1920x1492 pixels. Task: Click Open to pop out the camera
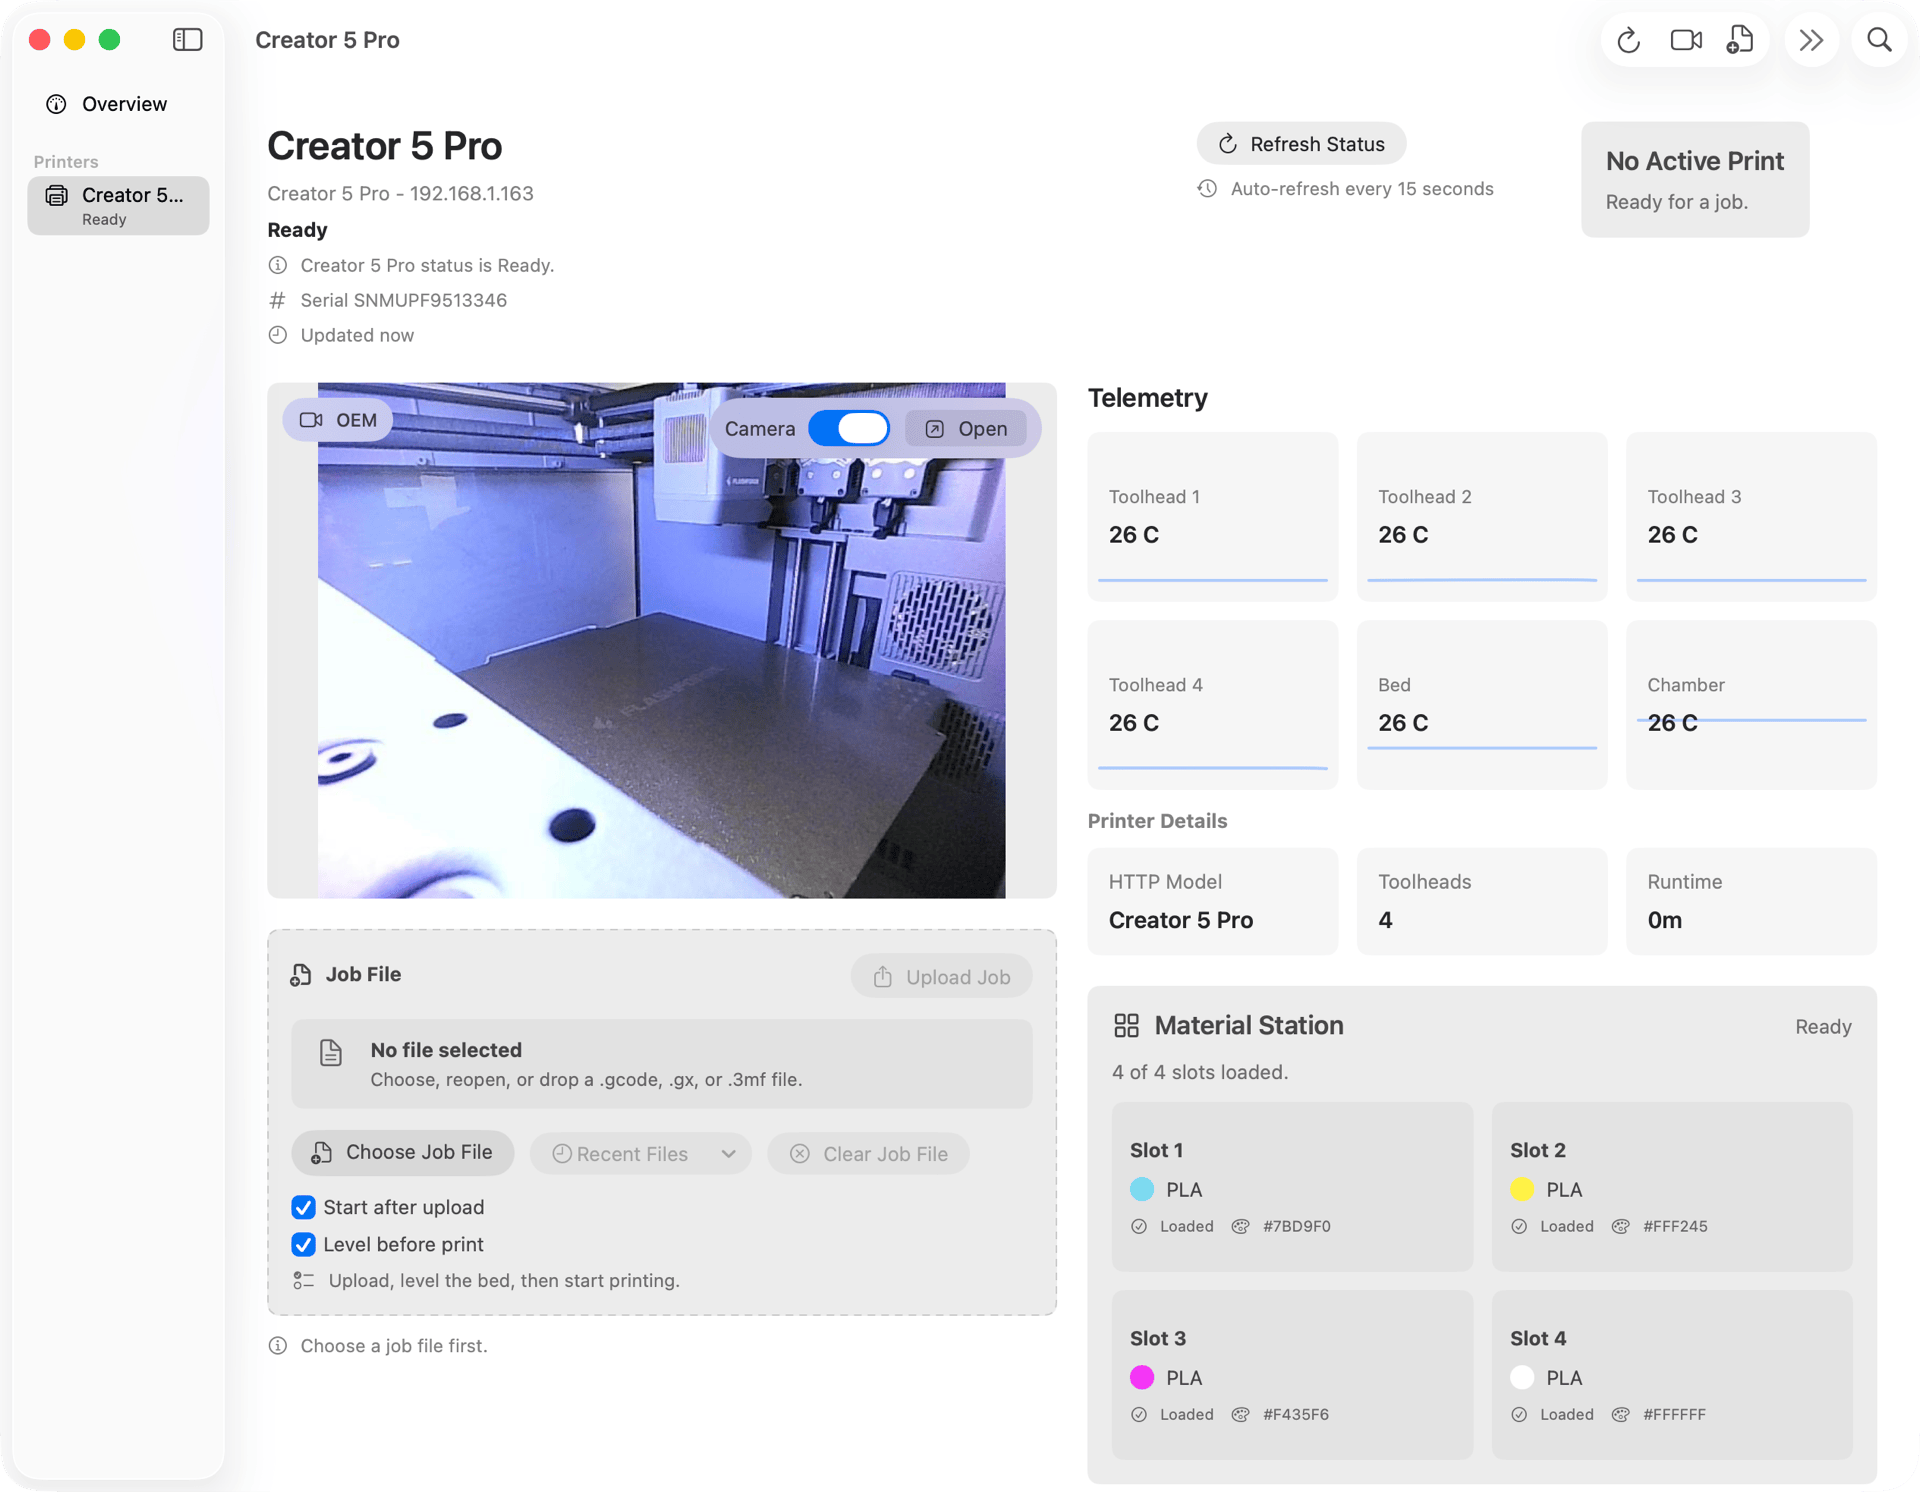point(965,429)
